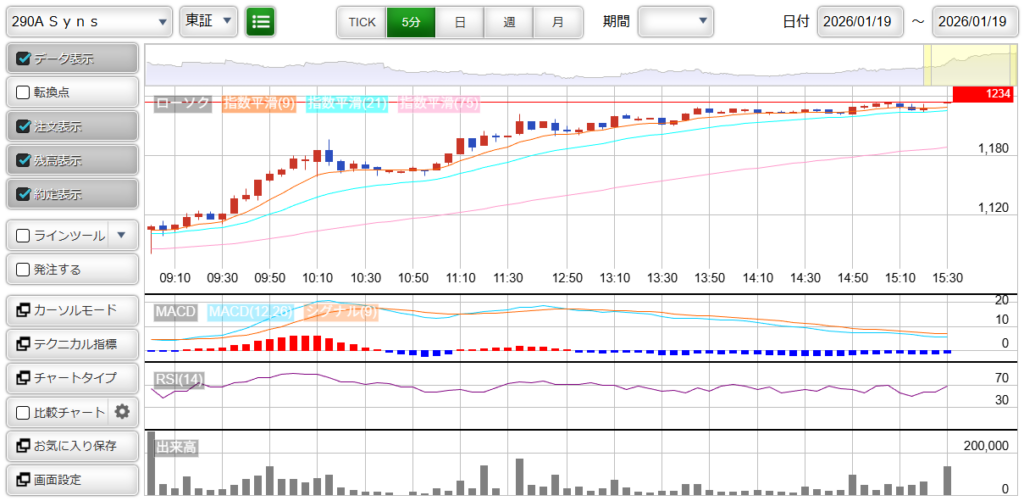Viewport: 1024px width, 501px height.
Task: Switch to the TICK chart tab
Action: pyautogui.click(x=361, y=21)
